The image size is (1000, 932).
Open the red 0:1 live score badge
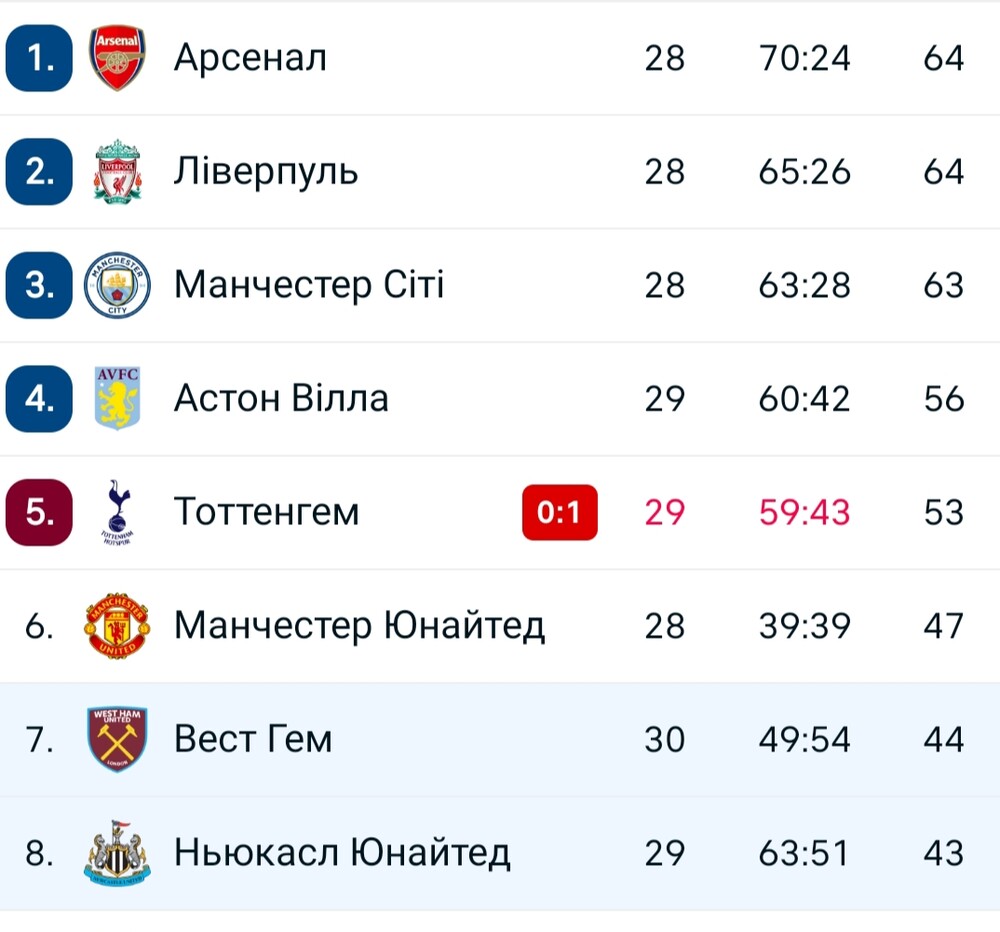560,512
